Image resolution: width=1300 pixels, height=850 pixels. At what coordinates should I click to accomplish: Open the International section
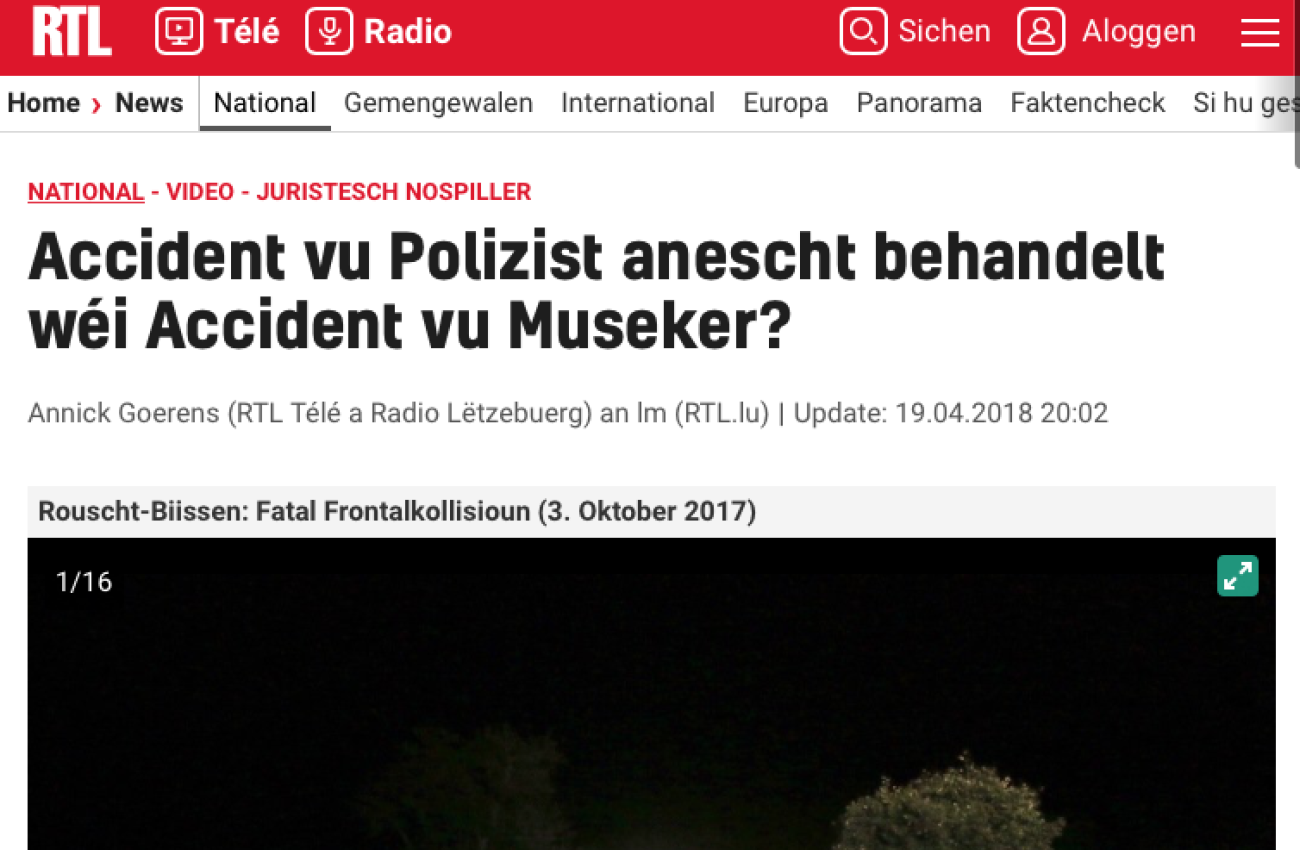(638, 103)
